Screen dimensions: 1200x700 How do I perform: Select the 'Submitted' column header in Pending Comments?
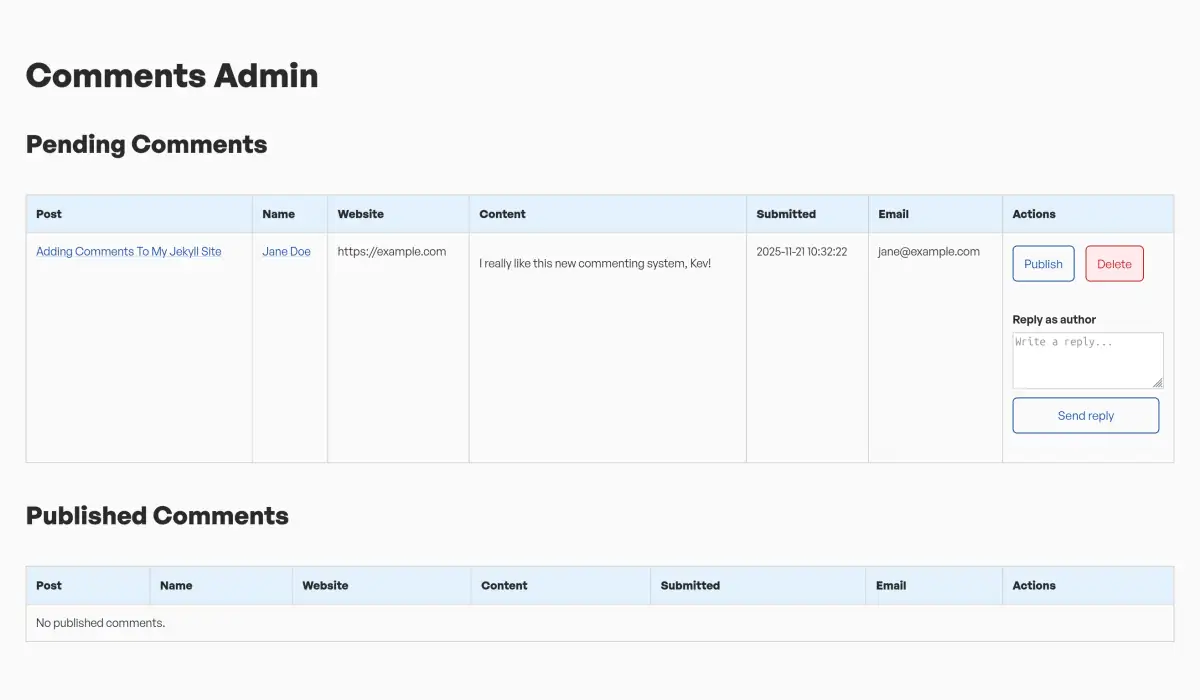pyautogui.click(x=786, y=214)
